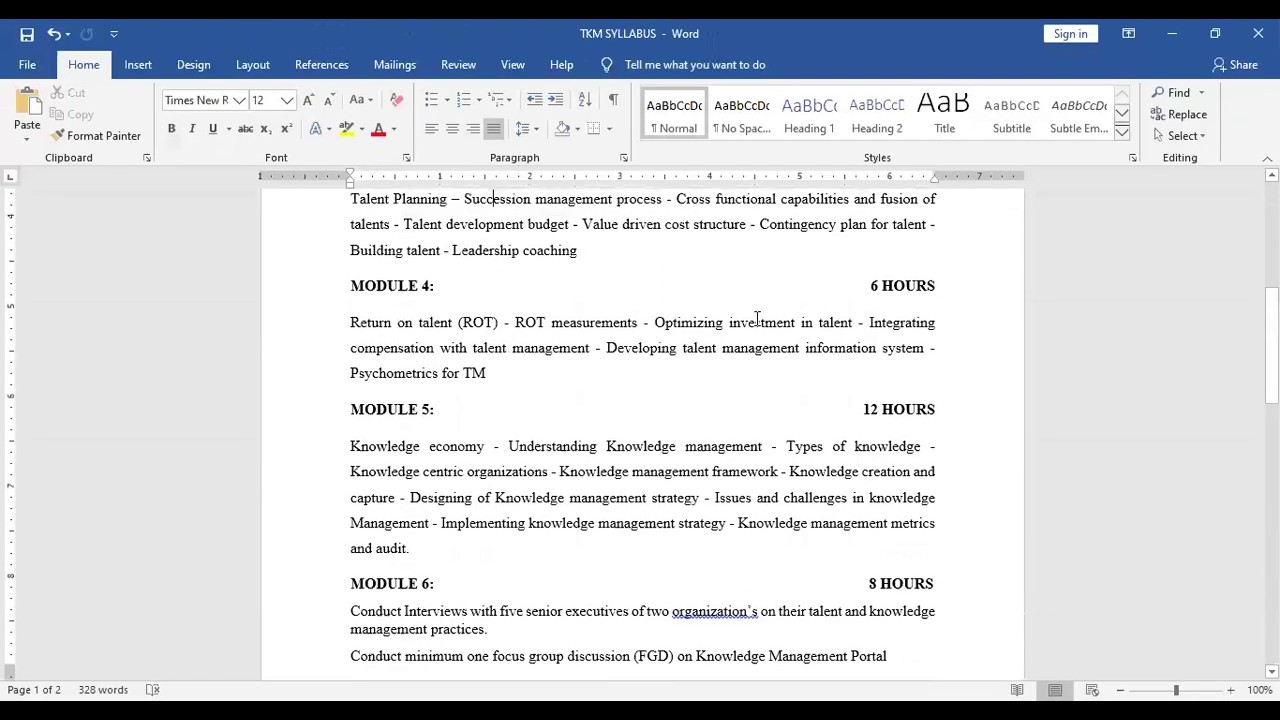
Task: Collapse the ribbon with the up chevron
Action: pos(1267,159)
